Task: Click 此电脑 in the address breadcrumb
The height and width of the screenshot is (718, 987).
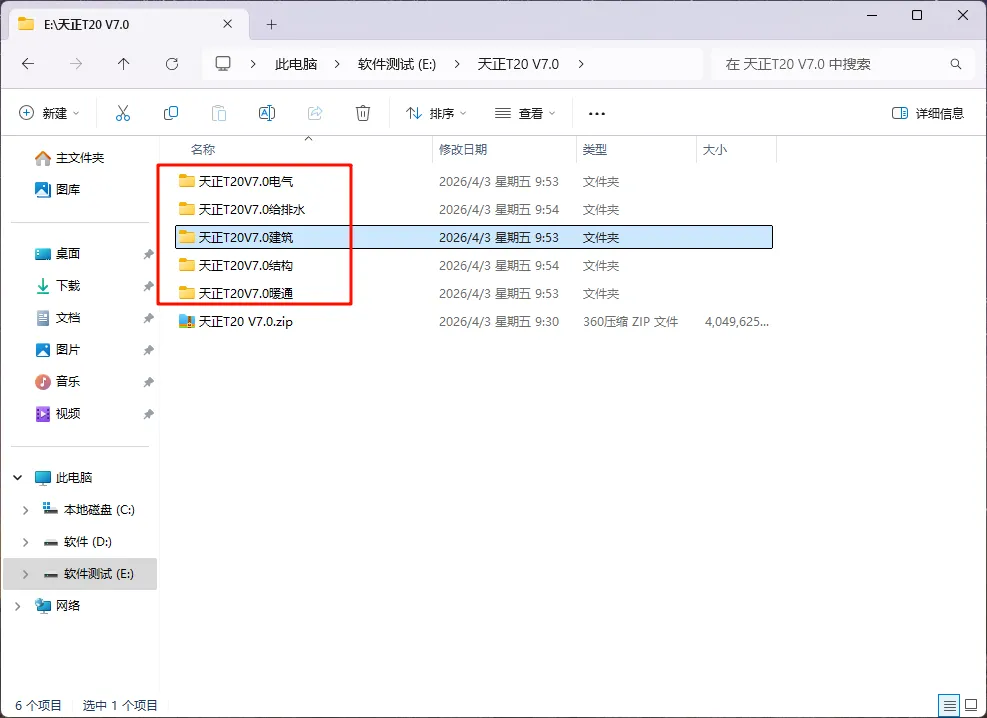Action: click(x=296, y=64)
